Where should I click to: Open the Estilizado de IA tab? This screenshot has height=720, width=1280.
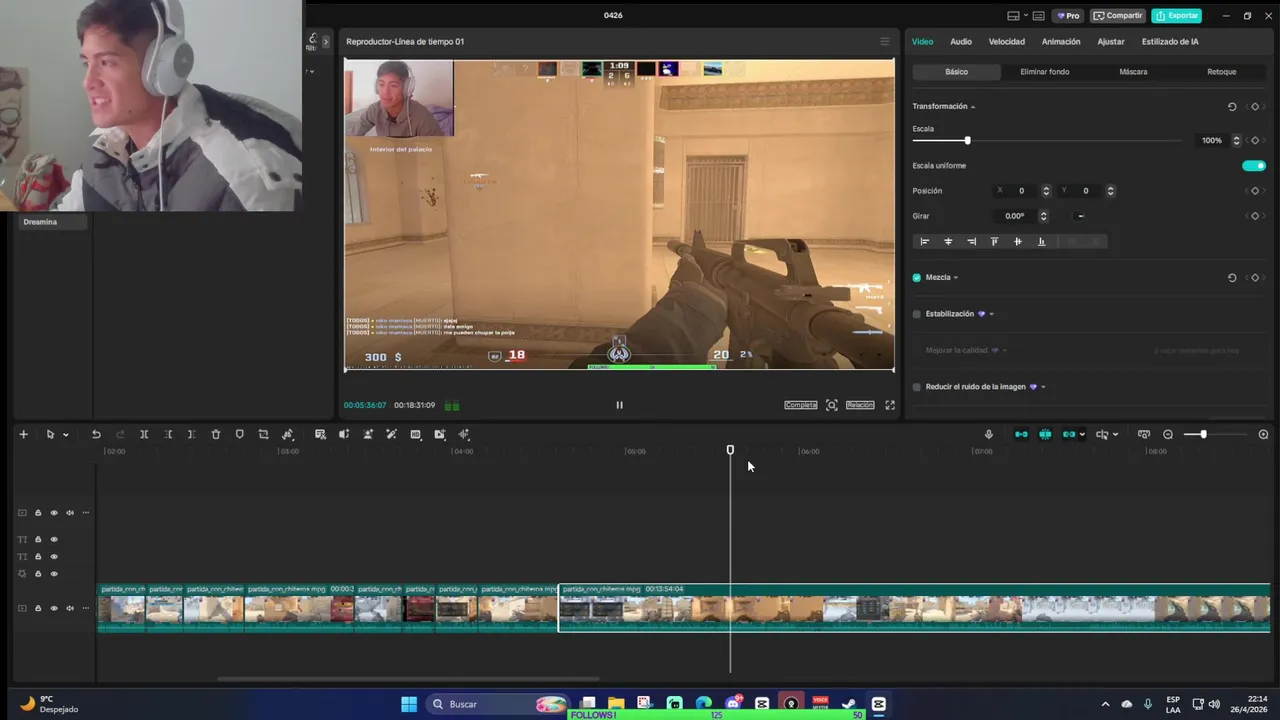(1170, 41)
